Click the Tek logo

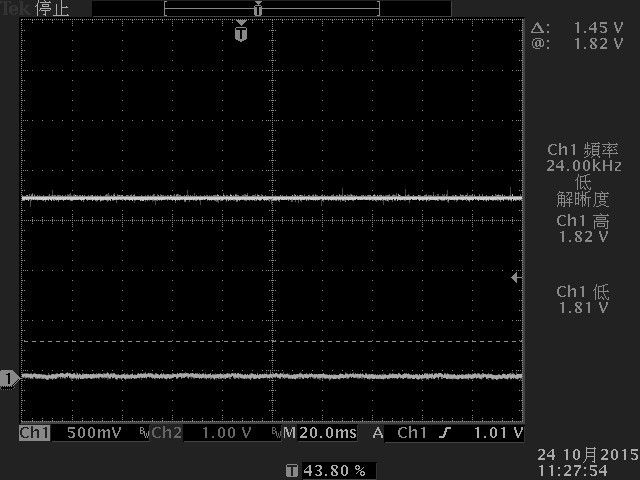pyautogui.click(x=16, y=9)
